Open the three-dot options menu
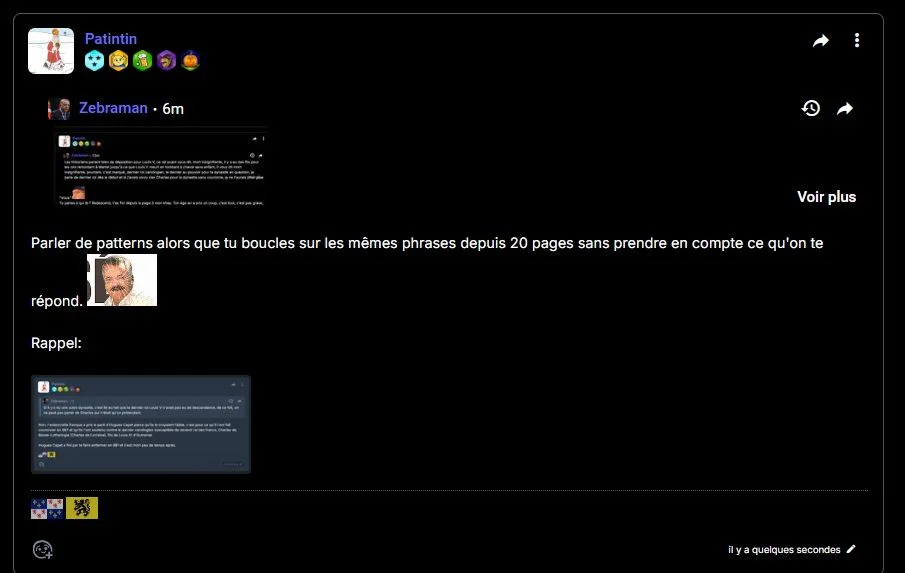905x573 pixels. tap(857, 40)
